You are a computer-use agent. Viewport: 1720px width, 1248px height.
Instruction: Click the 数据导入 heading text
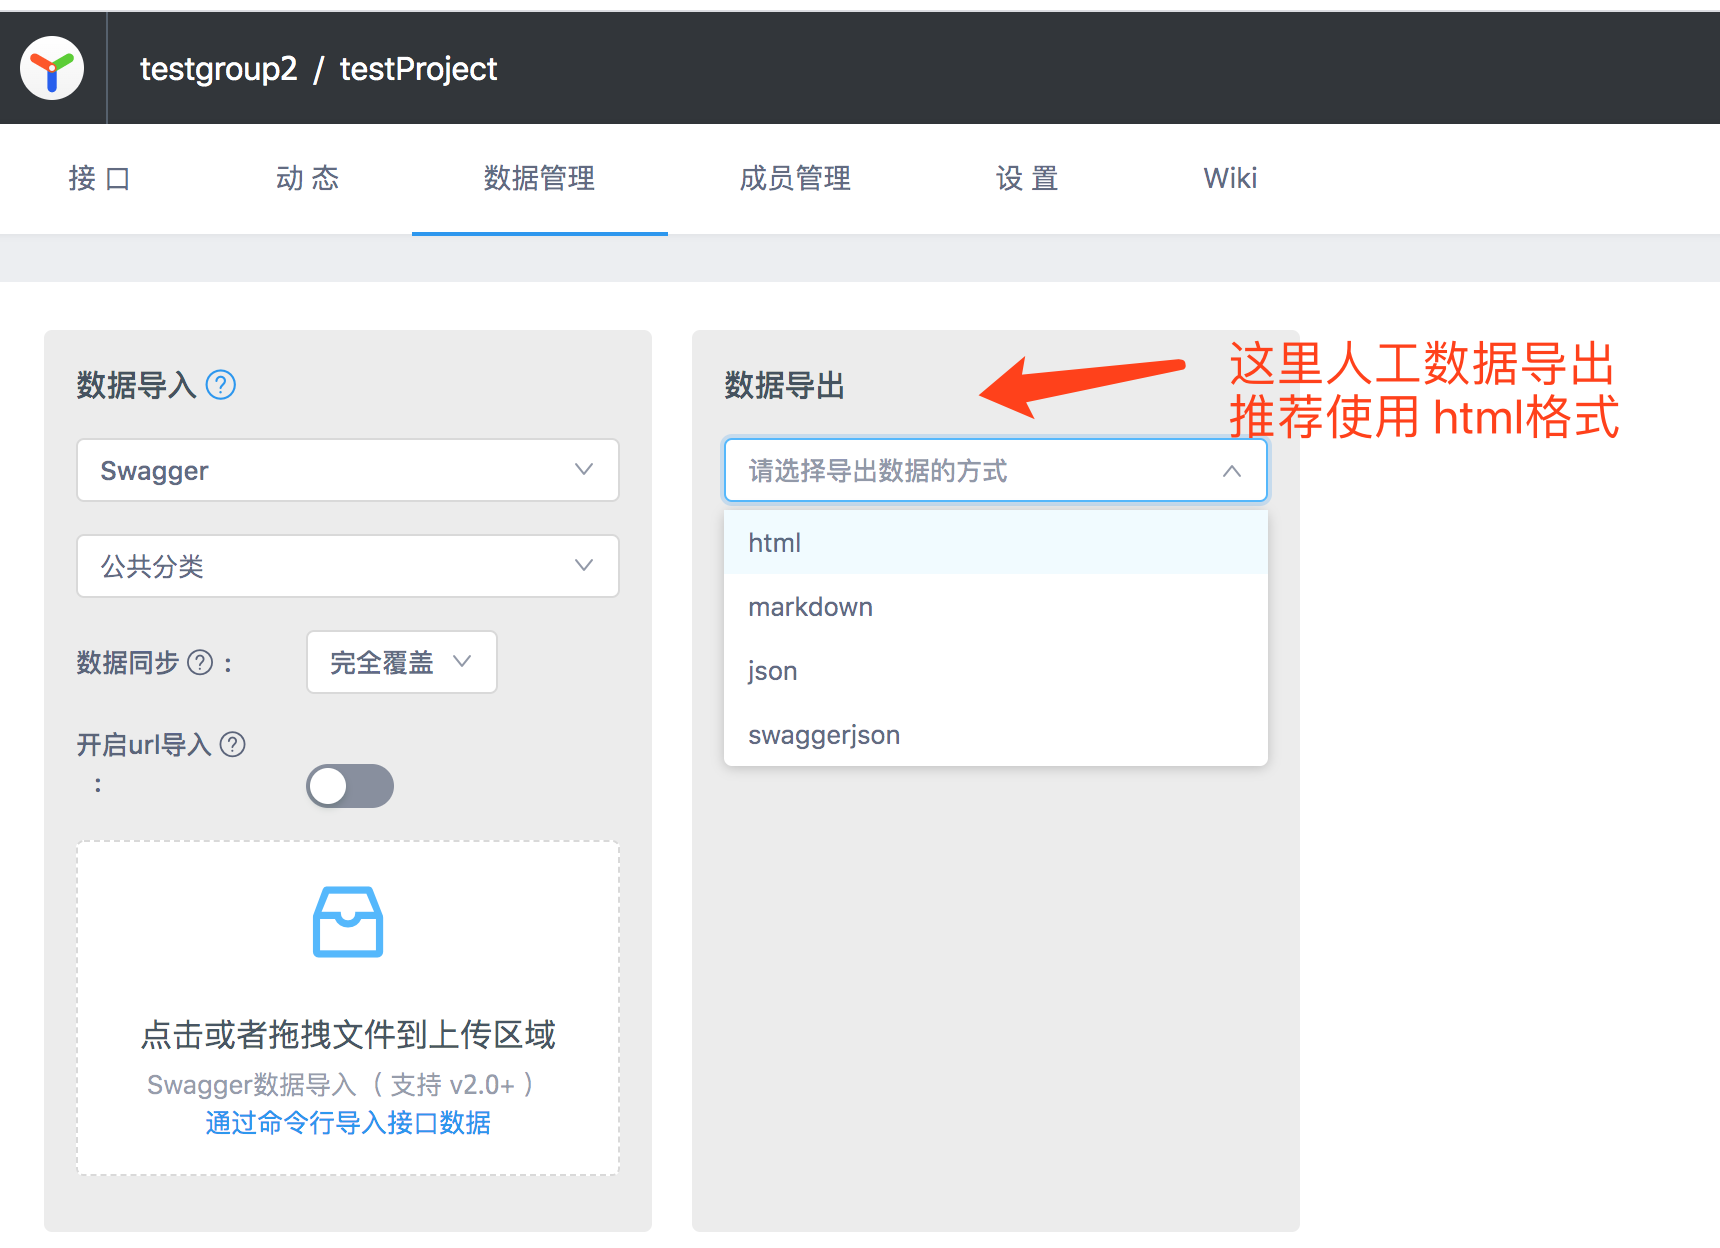click(x=137, y=385)
